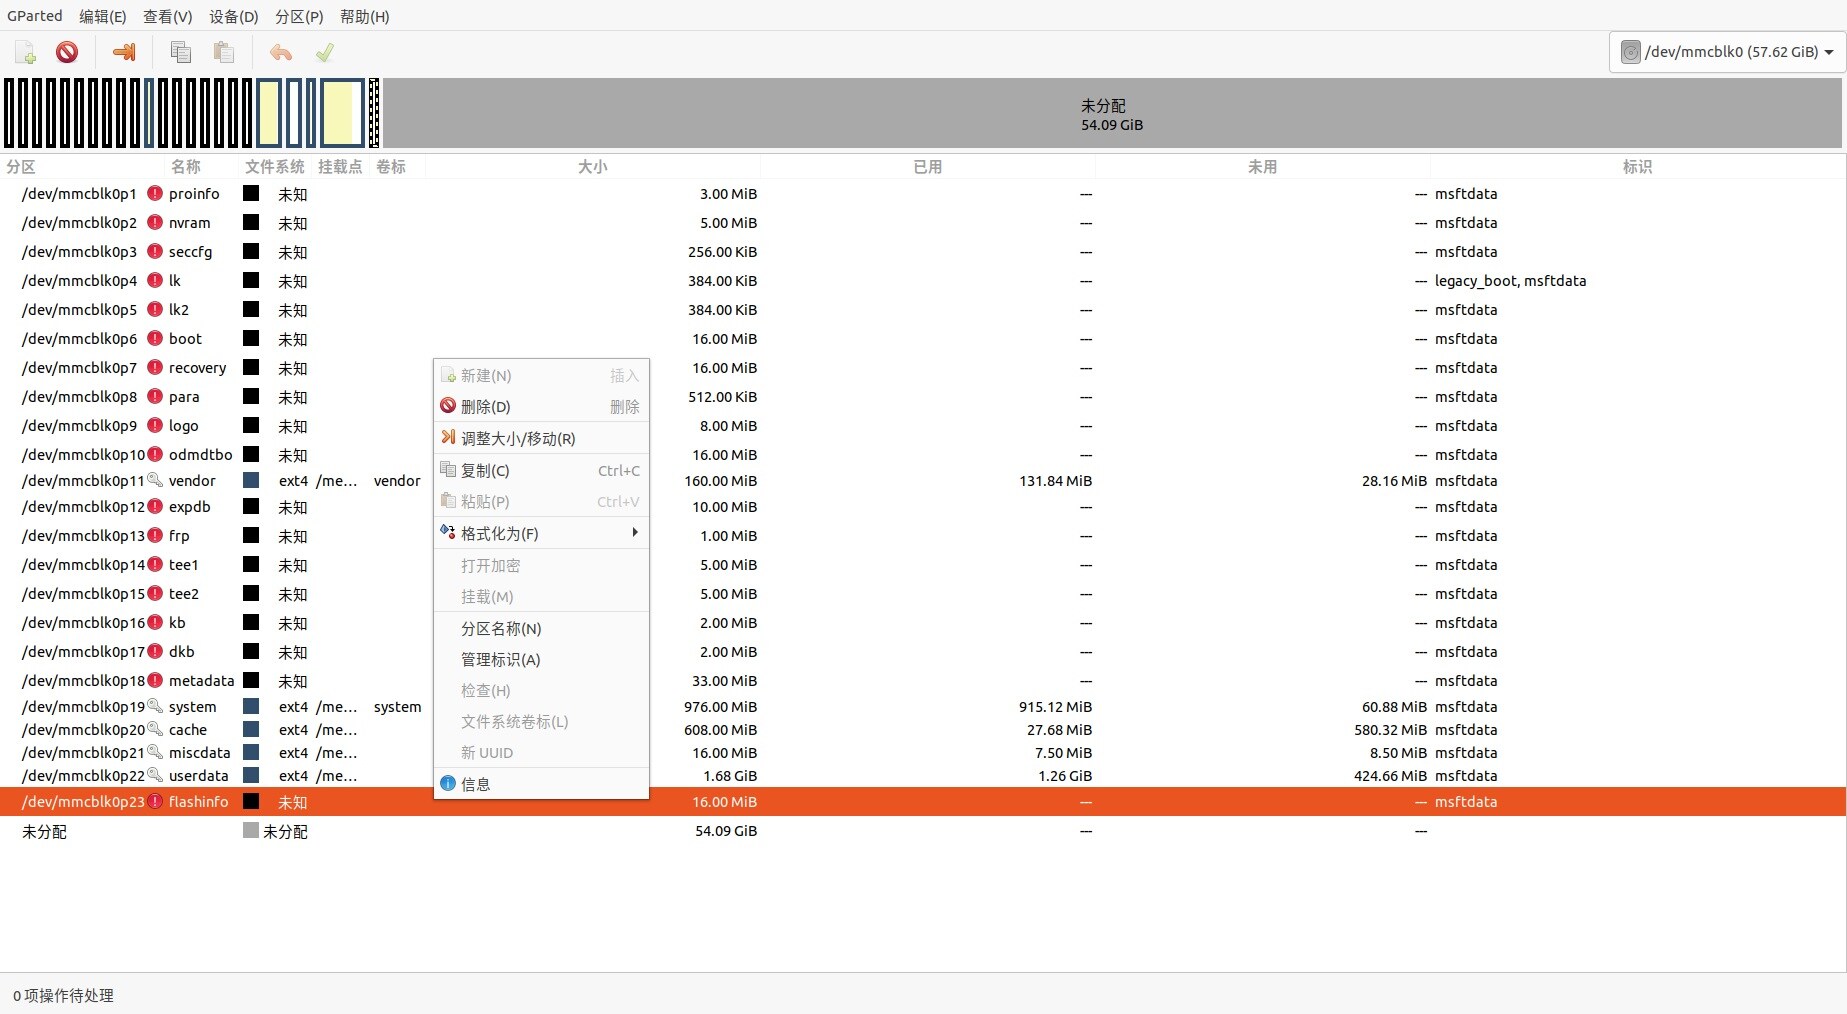1847x1014 pixels.
Task: Click the 1.68 GiB size of userdata
Action: point(730,775)
